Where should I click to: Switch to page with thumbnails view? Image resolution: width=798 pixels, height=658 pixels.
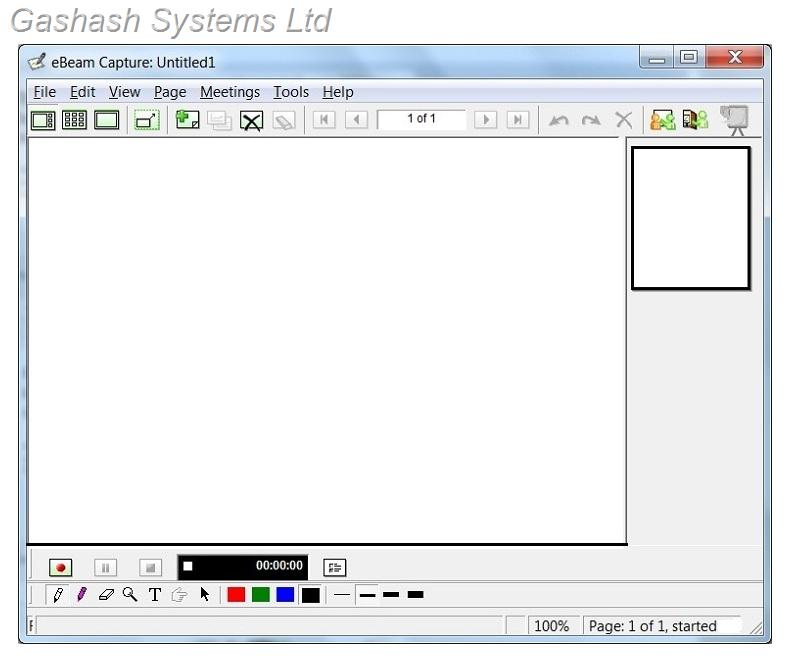point(43,121)
